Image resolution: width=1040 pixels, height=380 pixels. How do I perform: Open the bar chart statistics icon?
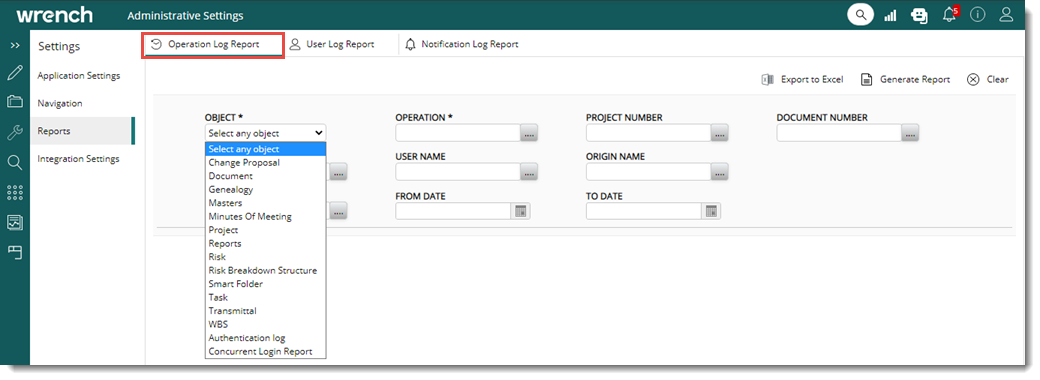coord(890,15)
